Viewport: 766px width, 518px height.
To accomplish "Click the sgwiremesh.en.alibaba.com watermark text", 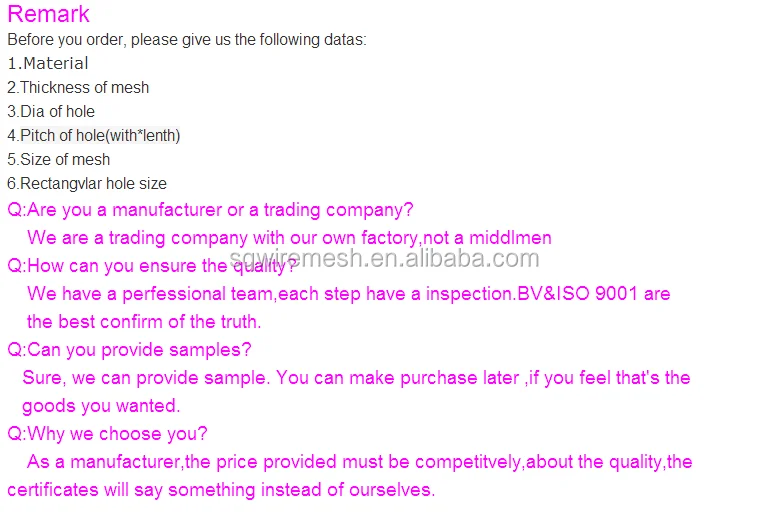I will pyautogui.click(x=385, y=259).
